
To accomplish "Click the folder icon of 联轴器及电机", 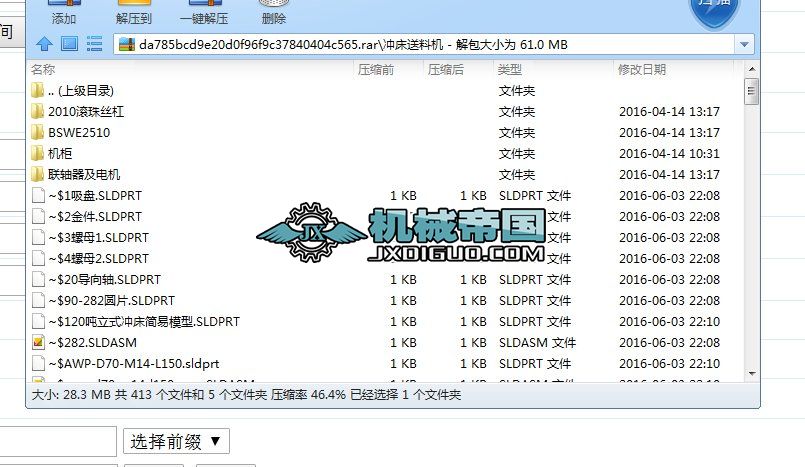I will point(37,174).
